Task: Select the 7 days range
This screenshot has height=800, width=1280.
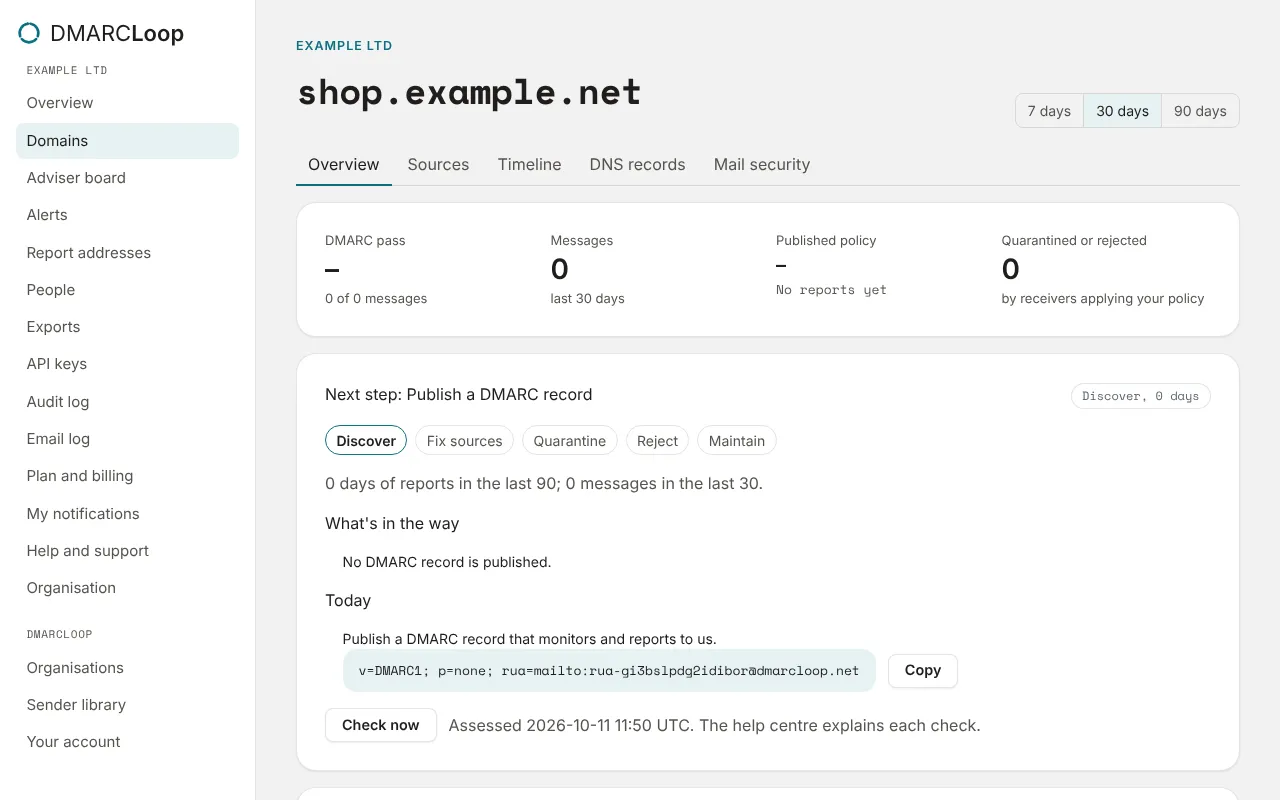Action: 1049,111
